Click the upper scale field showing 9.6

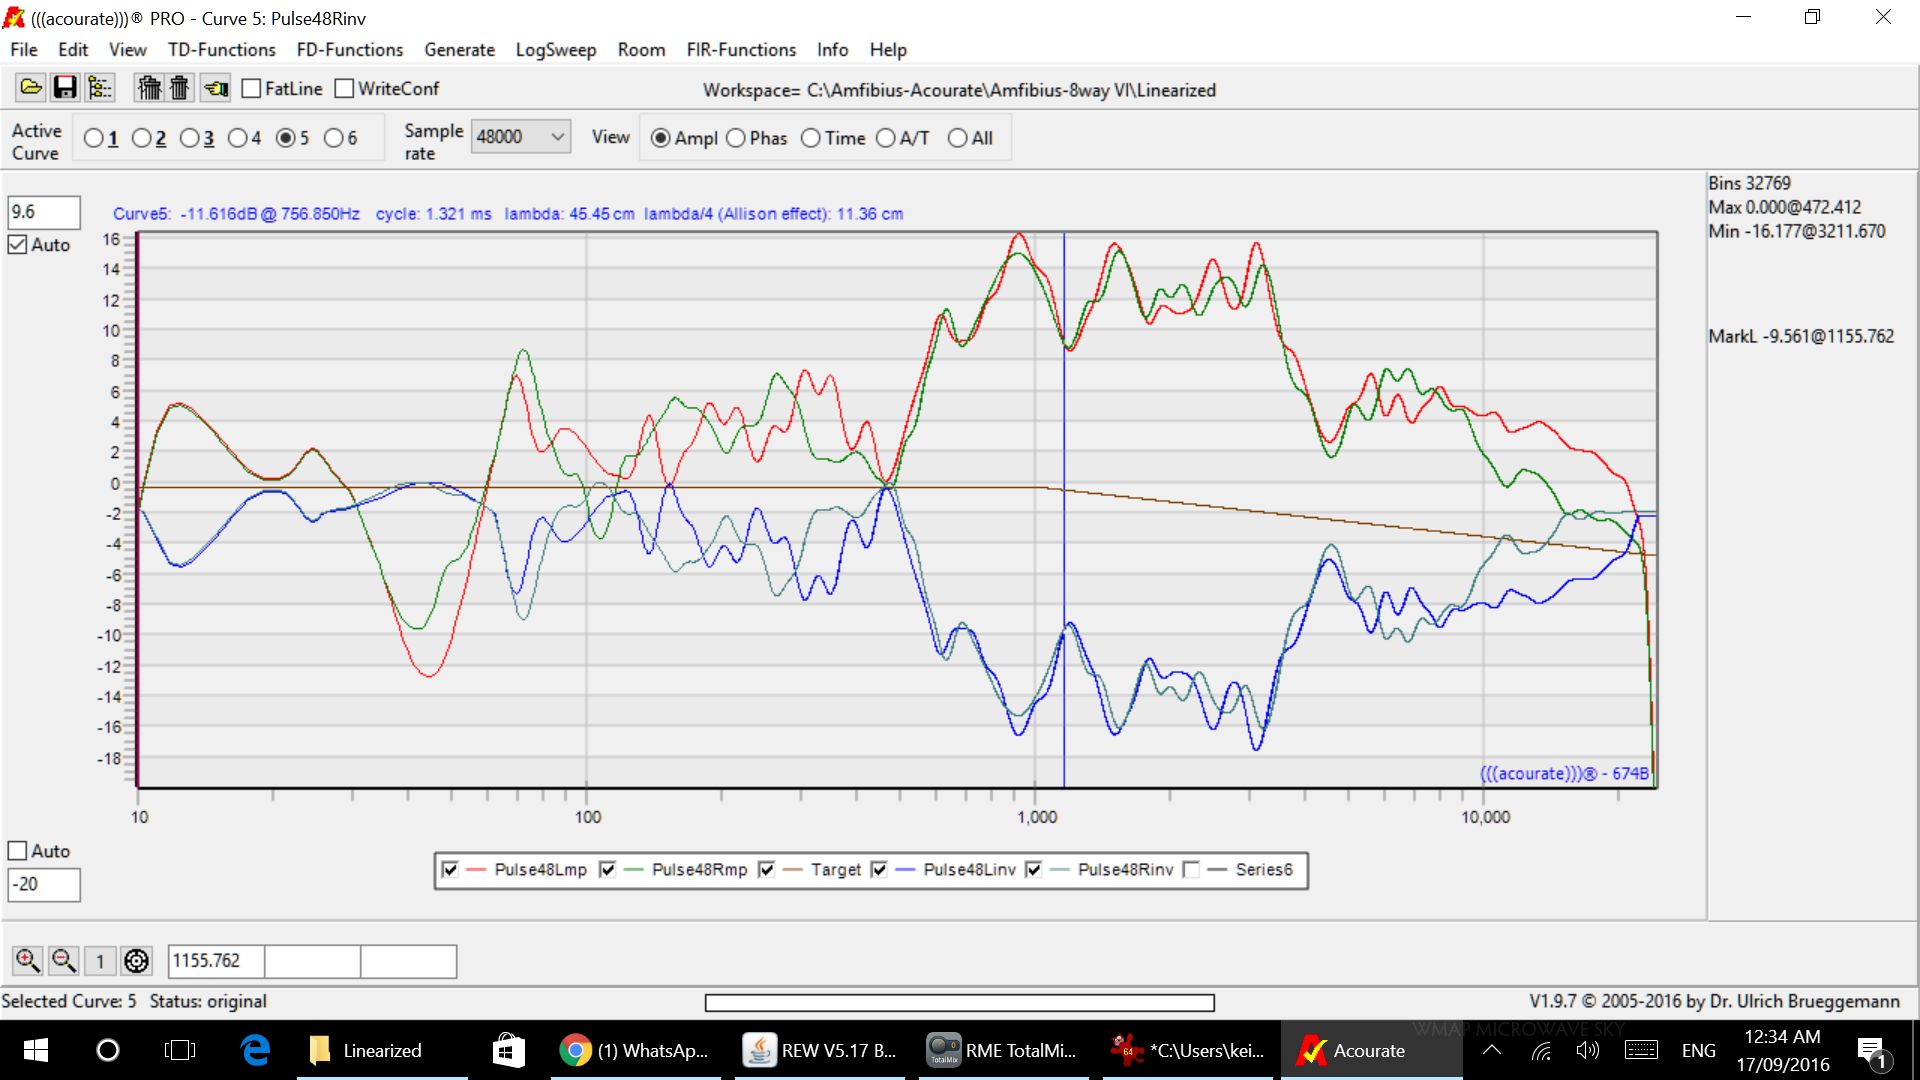click(44, 212)
